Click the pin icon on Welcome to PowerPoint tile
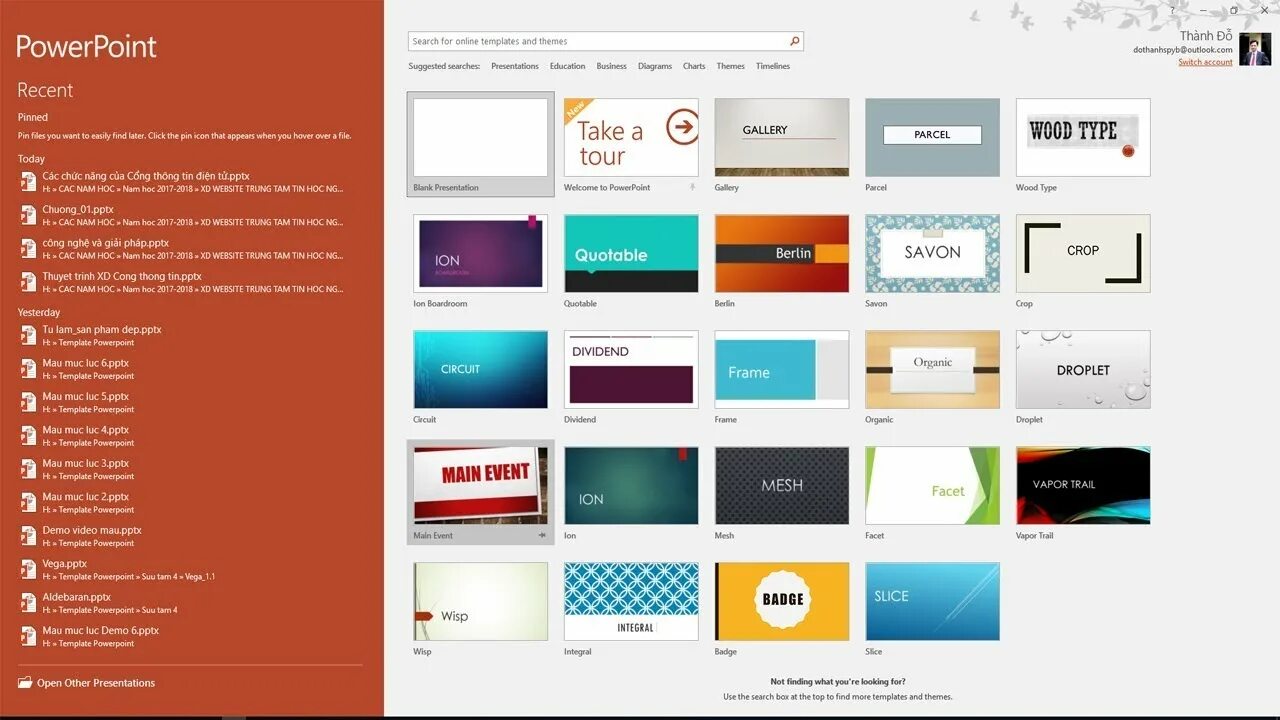 coord(692,187)
